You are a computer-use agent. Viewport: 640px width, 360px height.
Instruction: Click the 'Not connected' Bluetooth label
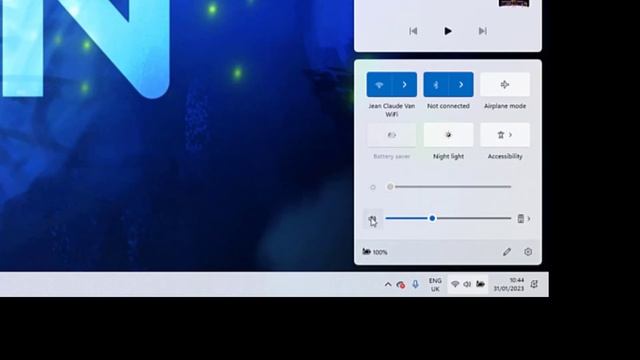click(x=448, y=106)
